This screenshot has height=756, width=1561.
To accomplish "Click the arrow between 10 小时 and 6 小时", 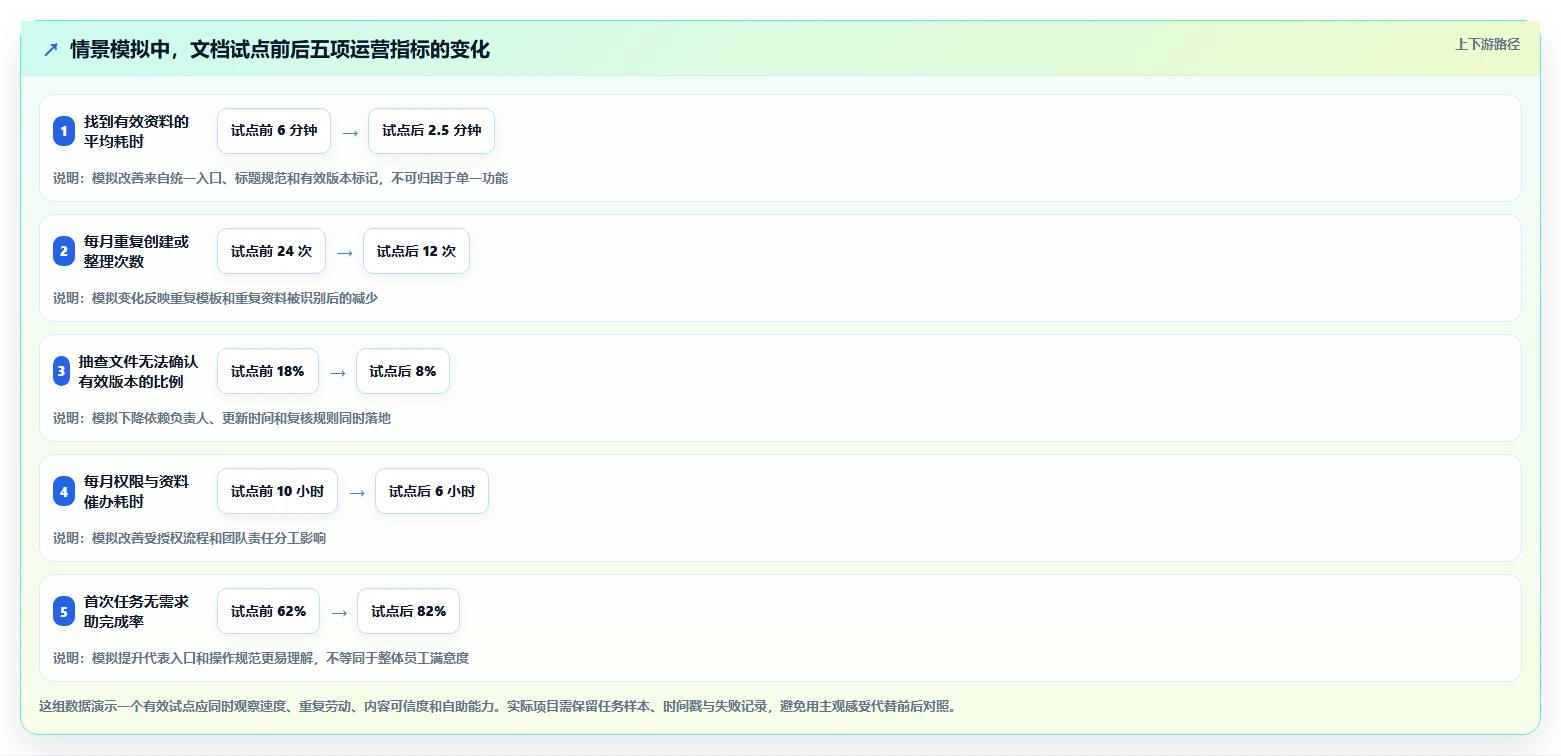I will tap(357, 492).
